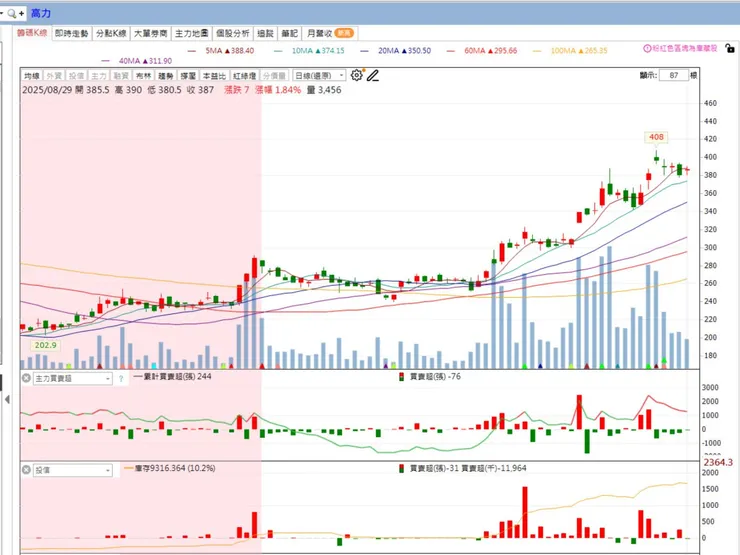Click the magnifier zoom-in icon
Image resolution: width=740 pixels, height=555 pixels.
(11, 14)
